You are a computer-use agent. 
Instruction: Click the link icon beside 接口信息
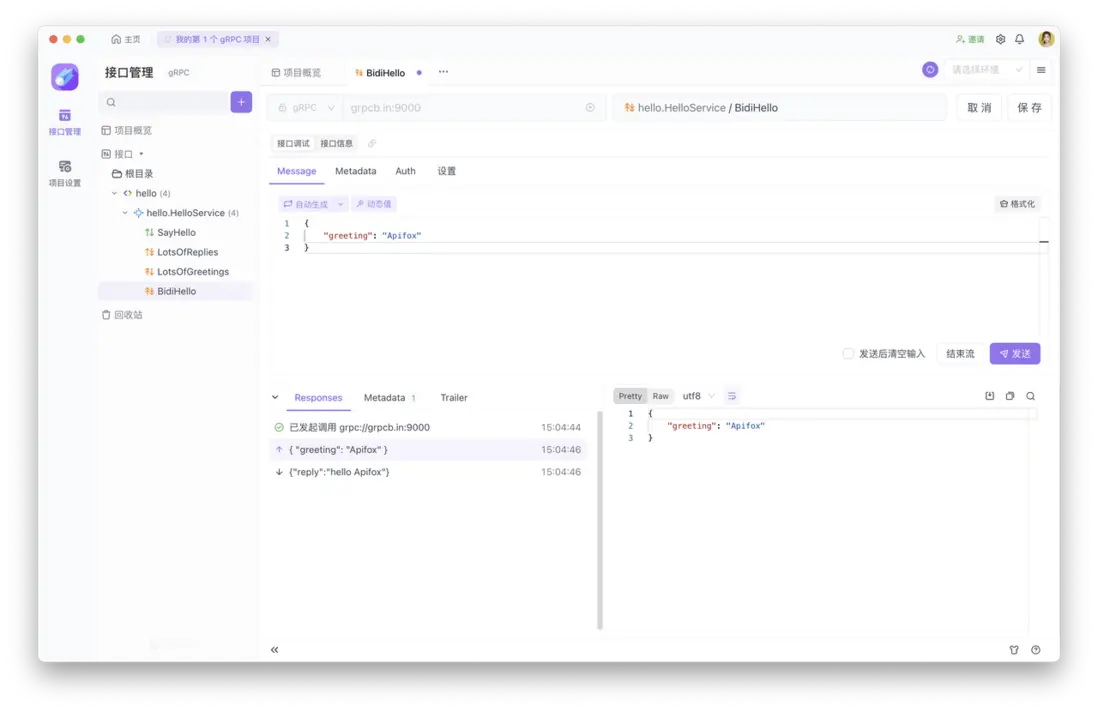(372, 144)
